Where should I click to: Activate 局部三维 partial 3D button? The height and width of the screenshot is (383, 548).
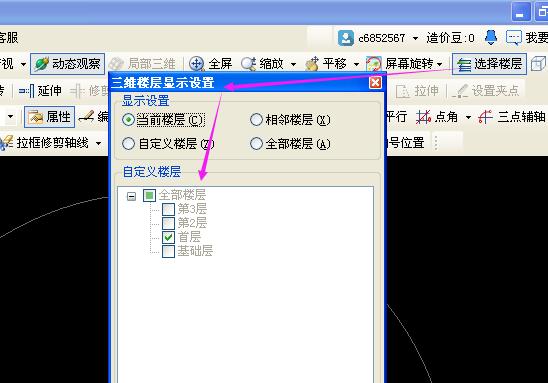point(142,64)
